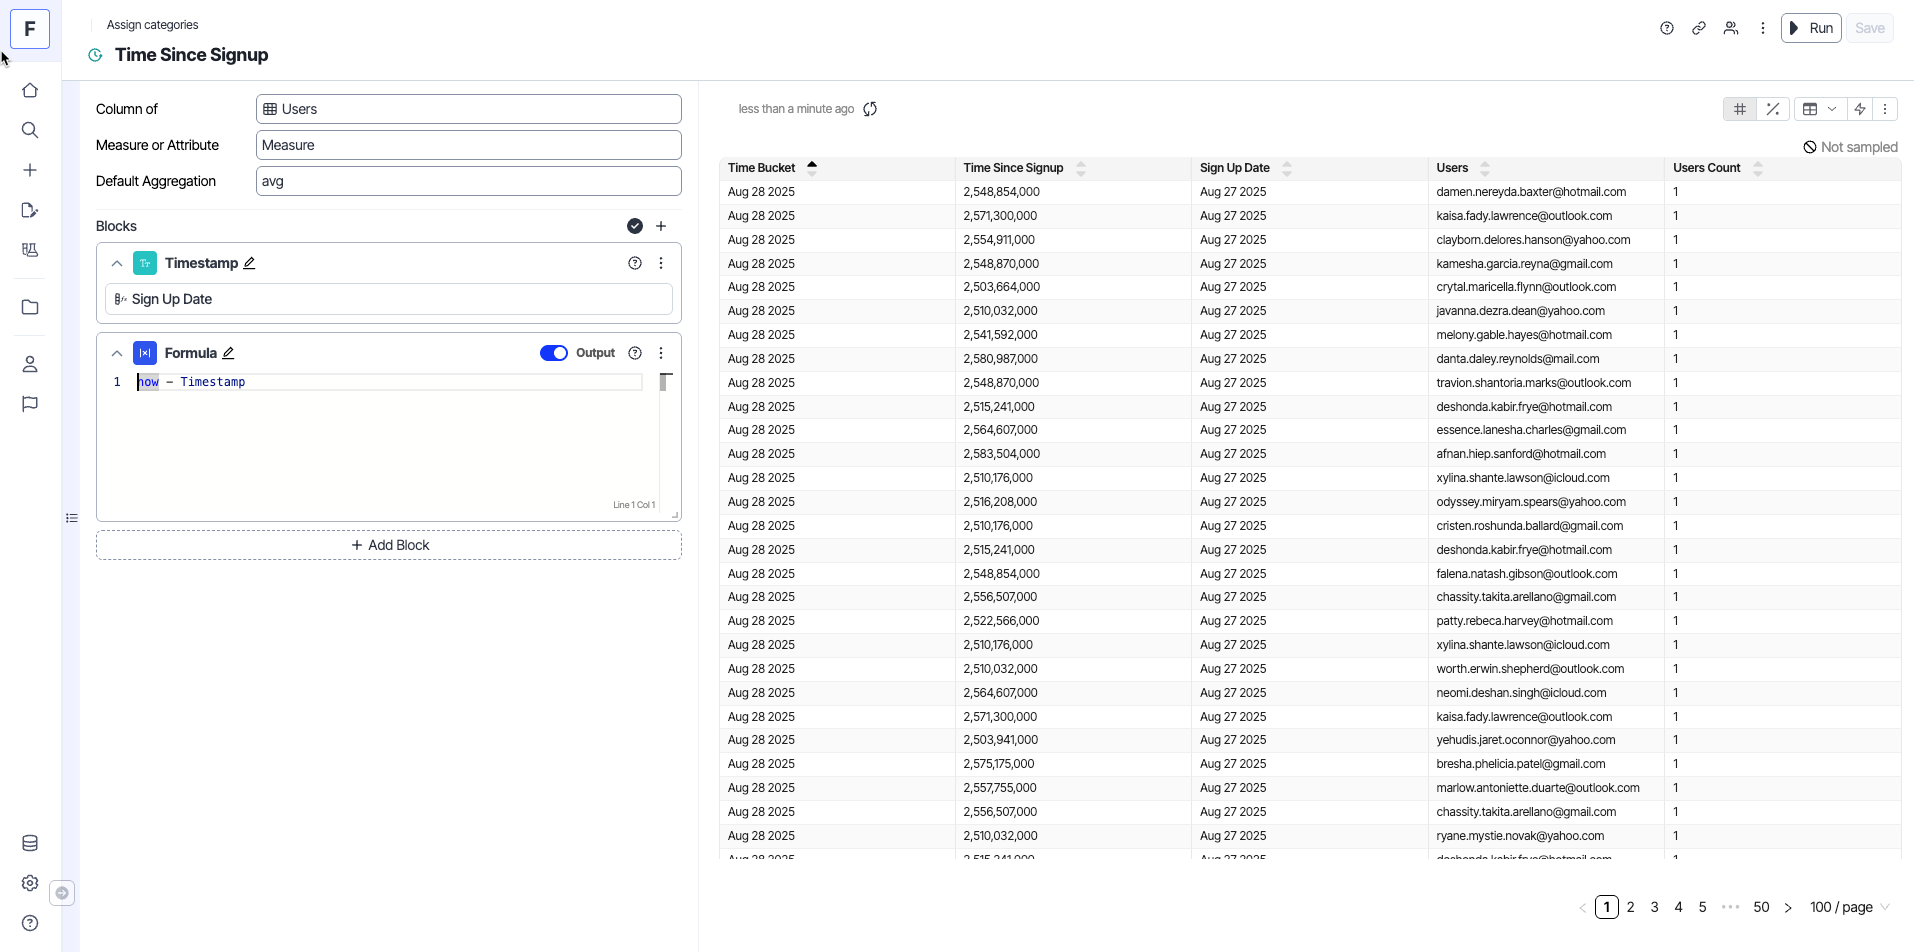Click the Run button
Image resolution: width=1914 pixels, height=952 pixels.
coord(1810,28)
